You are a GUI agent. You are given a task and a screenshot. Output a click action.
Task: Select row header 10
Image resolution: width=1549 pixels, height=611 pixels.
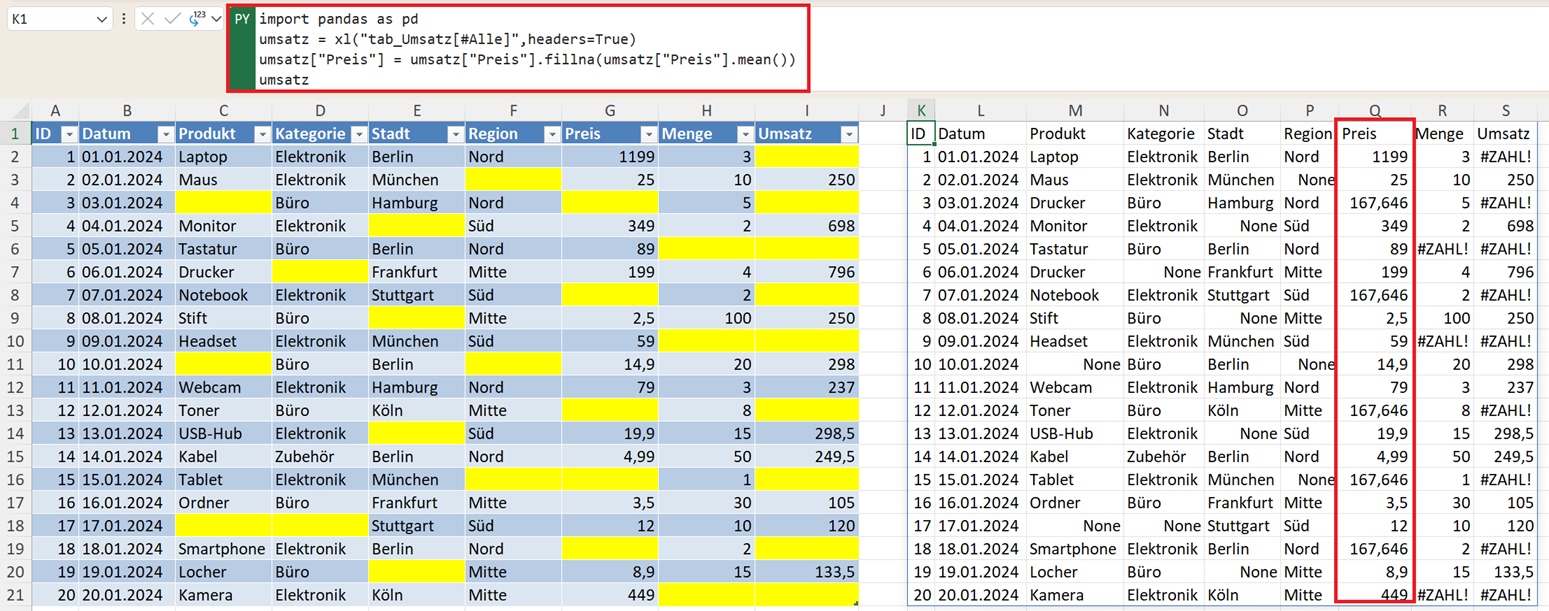[x=15, y=341]
